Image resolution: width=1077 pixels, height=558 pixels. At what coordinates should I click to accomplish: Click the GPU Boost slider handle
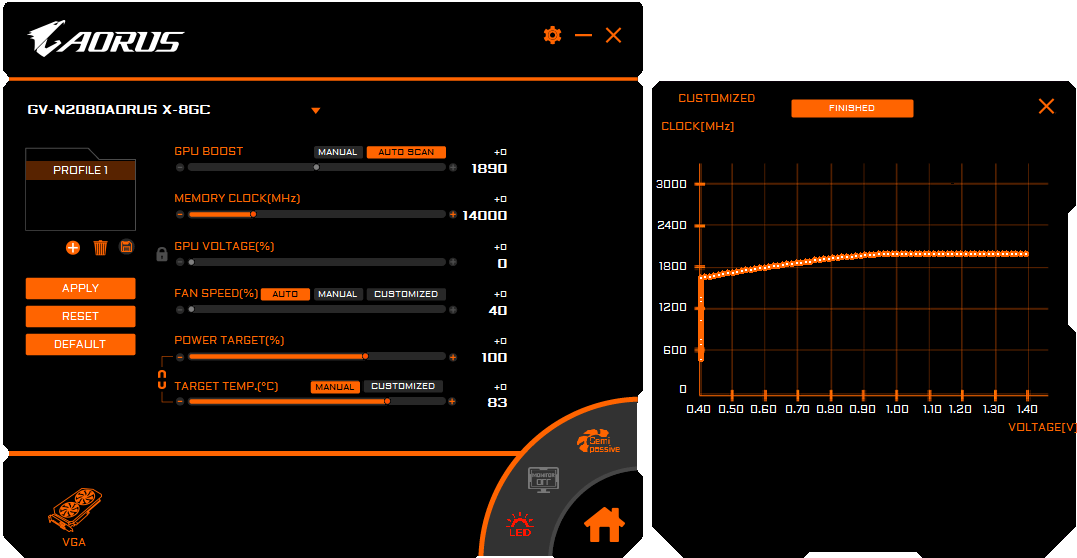(x=316, y=167)
